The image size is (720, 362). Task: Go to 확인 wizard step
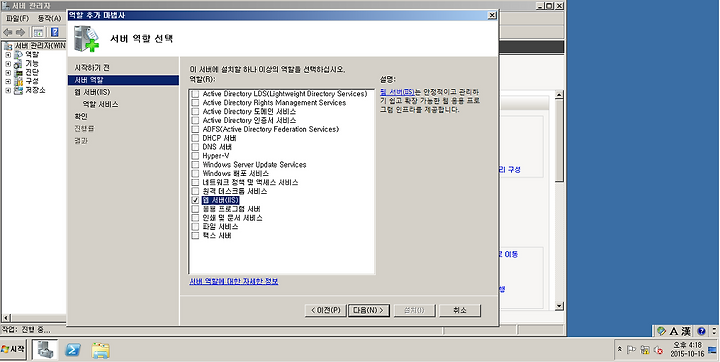click(x=80, y=117)
